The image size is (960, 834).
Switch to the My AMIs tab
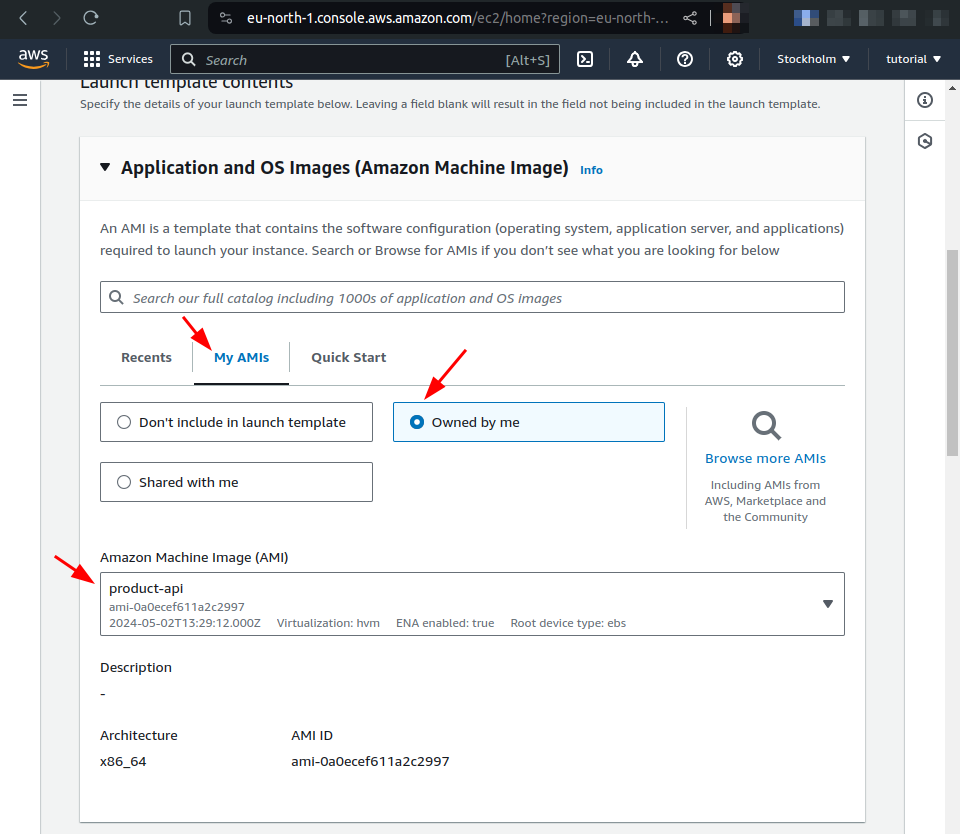pos(241,358)
